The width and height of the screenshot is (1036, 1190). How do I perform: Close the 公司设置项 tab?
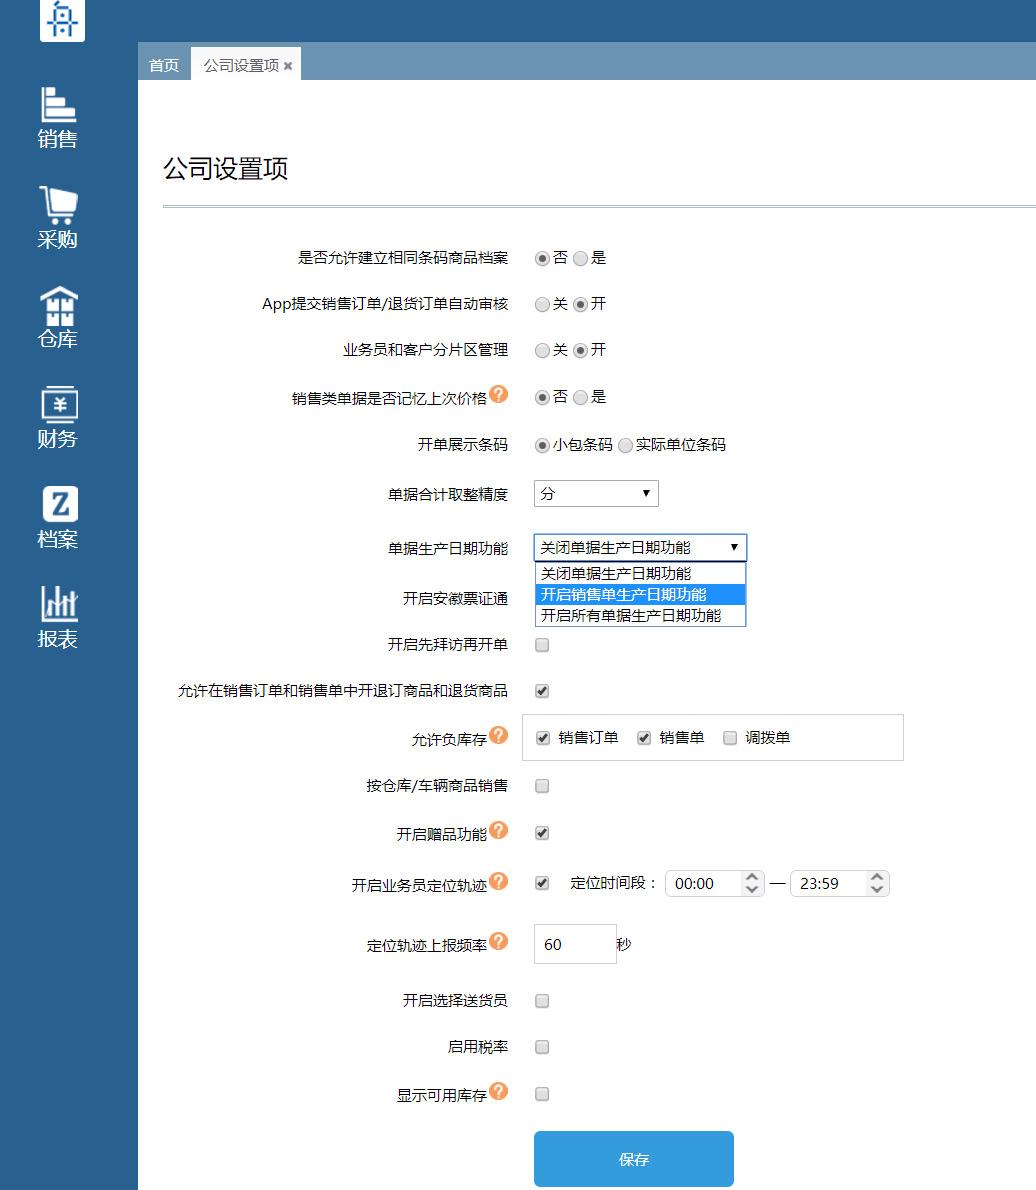click(x=288, y=65)
